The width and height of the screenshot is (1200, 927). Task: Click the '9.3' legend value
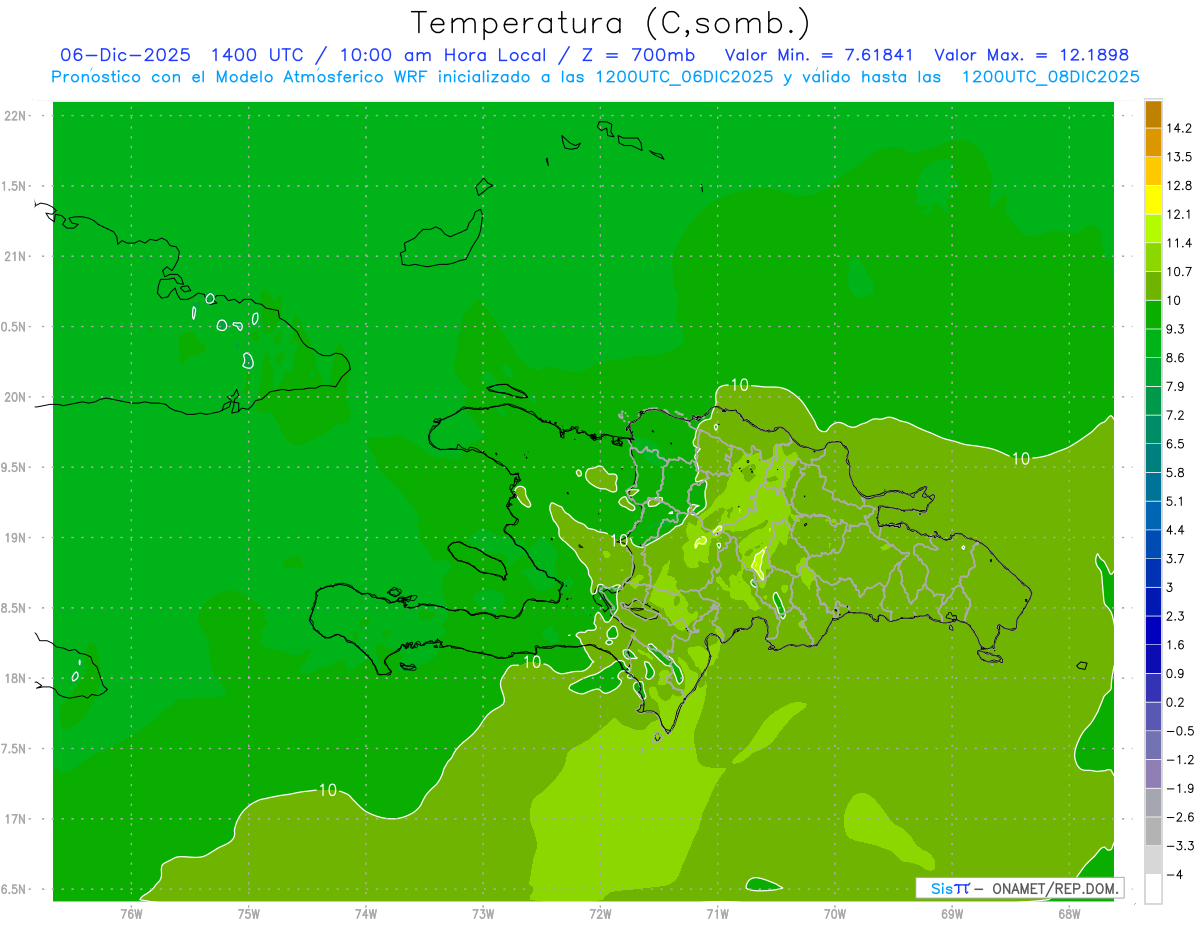tap(1176, 329)
